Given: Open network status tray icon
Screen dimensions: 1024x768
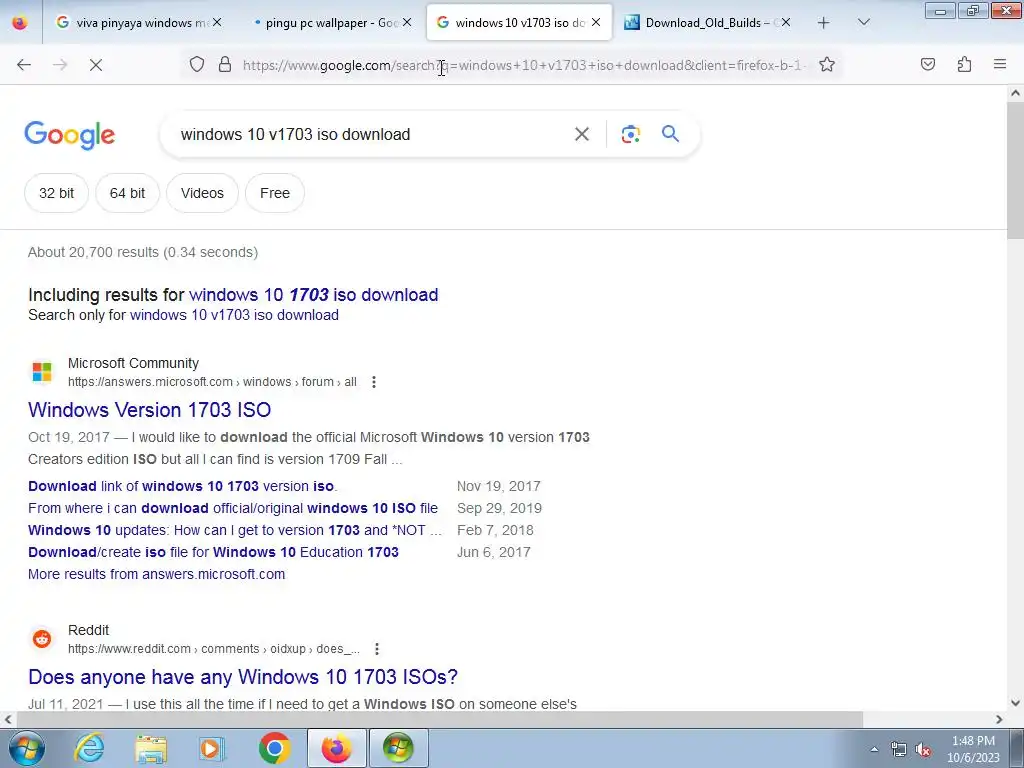Looking at the screenshot, I should 899,750.
